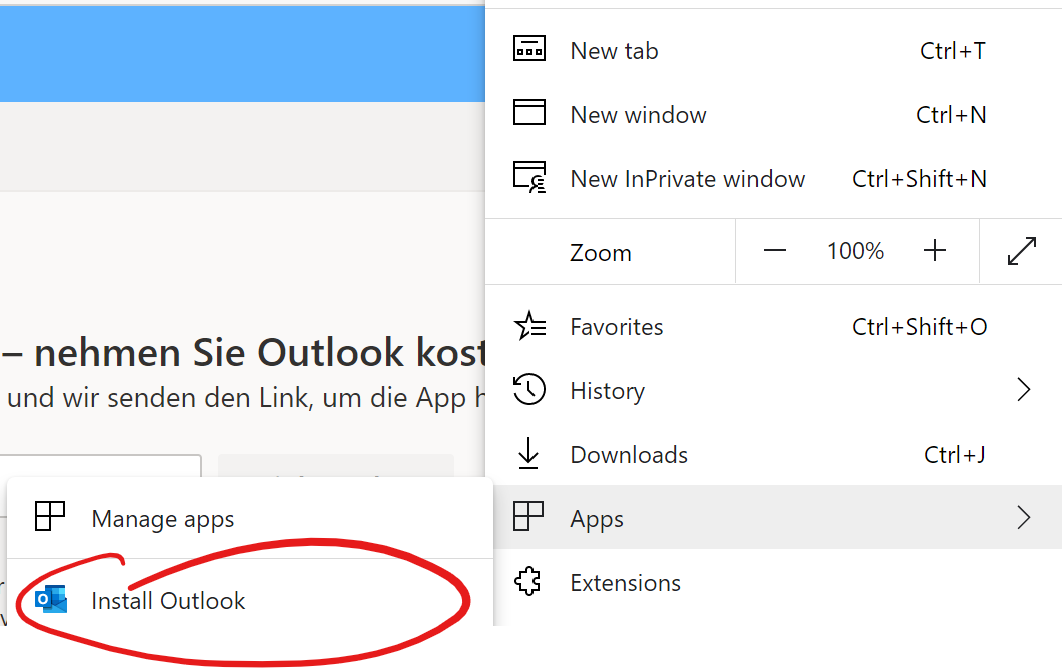
Task: Expand History submenu chevron
Action: point(1023,390)
